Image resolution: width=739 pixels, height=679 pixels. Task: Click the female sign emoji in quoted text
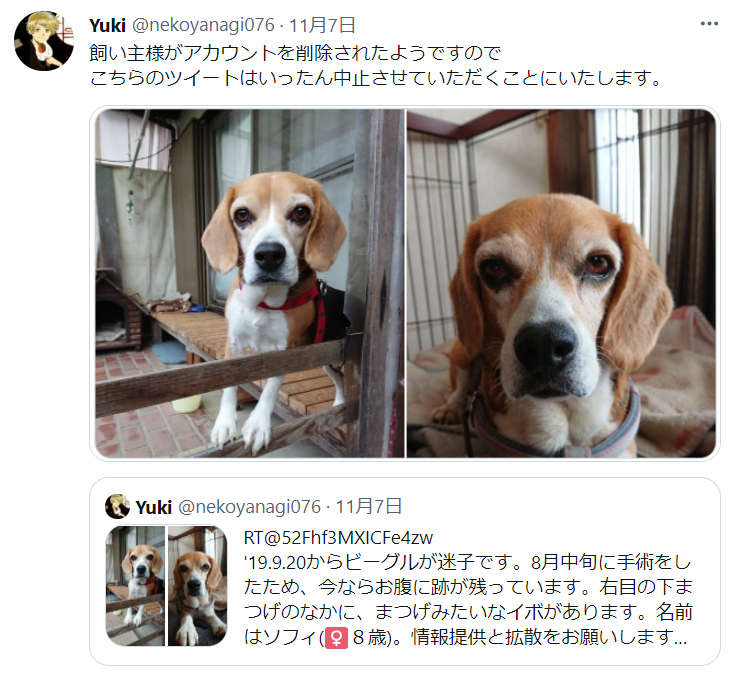[x=337, y=638]
